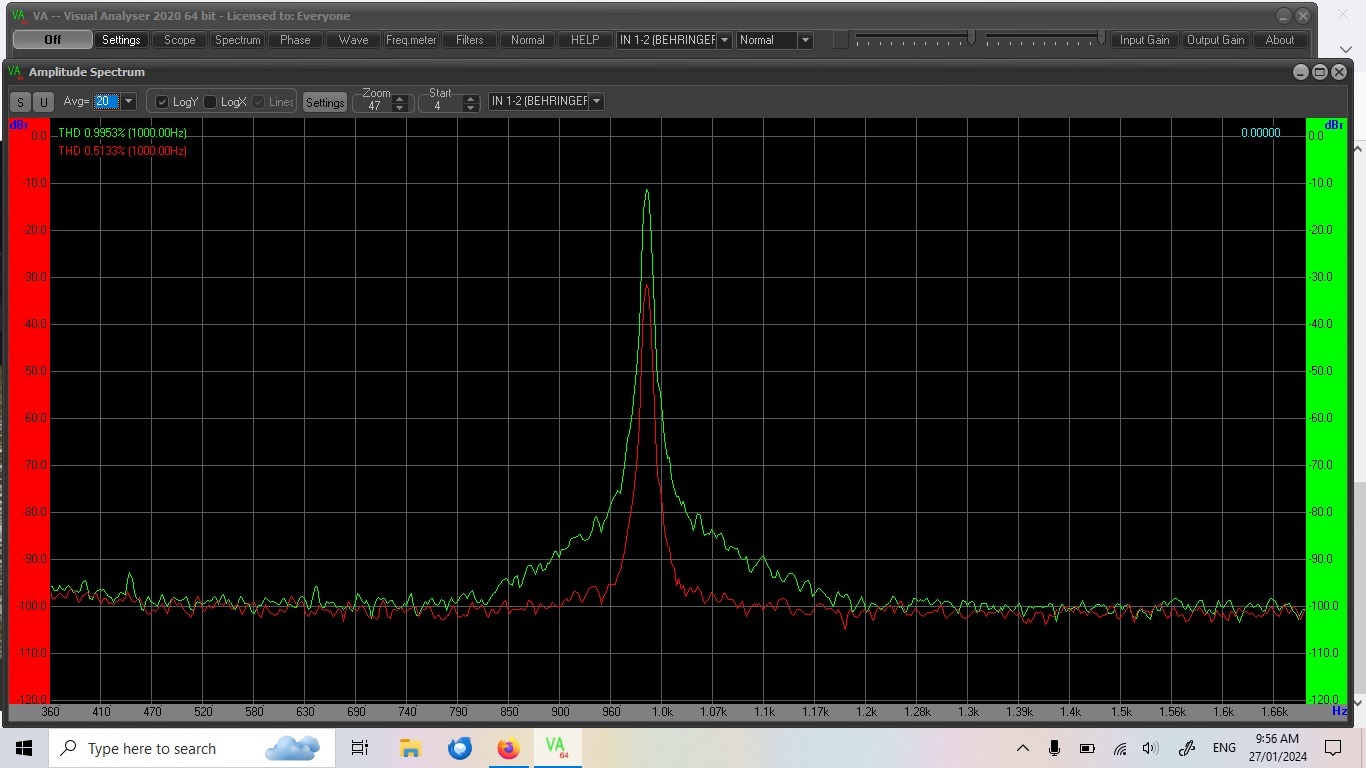
Task: Expand the Avg dropdown arrow
Action: (x=128, y=101)
